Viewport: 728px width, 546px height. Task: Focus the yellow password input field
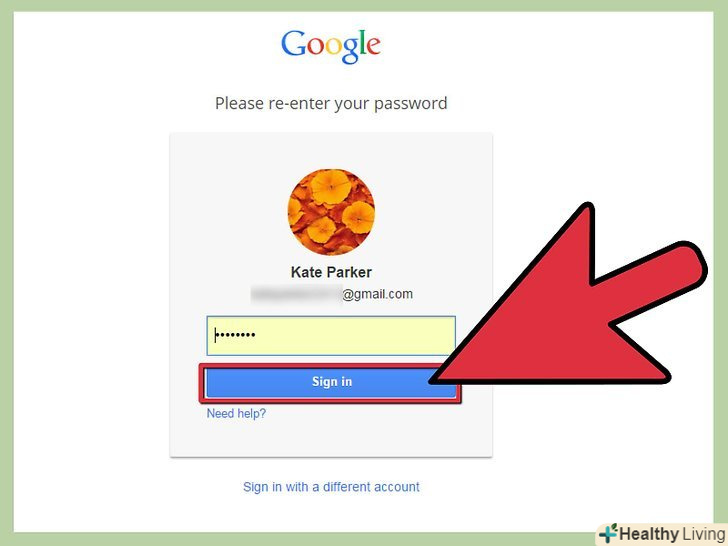coord(331,335)
